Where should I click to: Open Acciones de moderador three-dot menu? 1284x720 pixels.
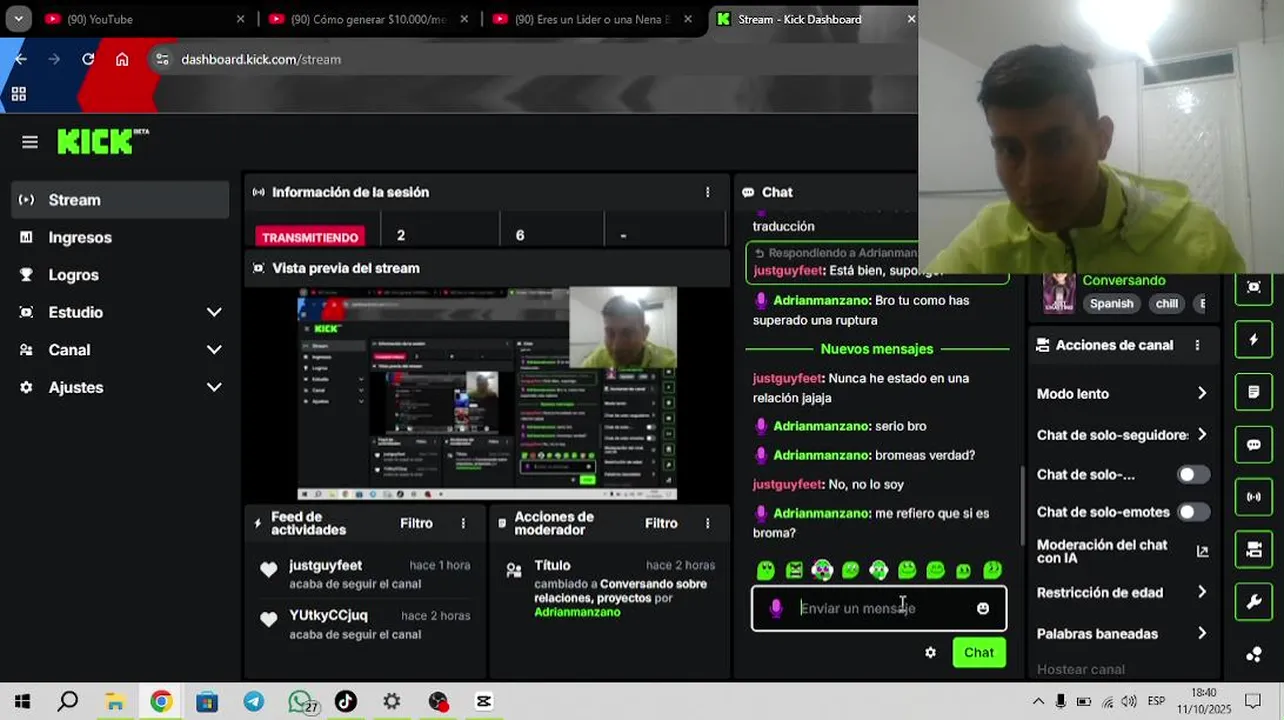(708, 523)
